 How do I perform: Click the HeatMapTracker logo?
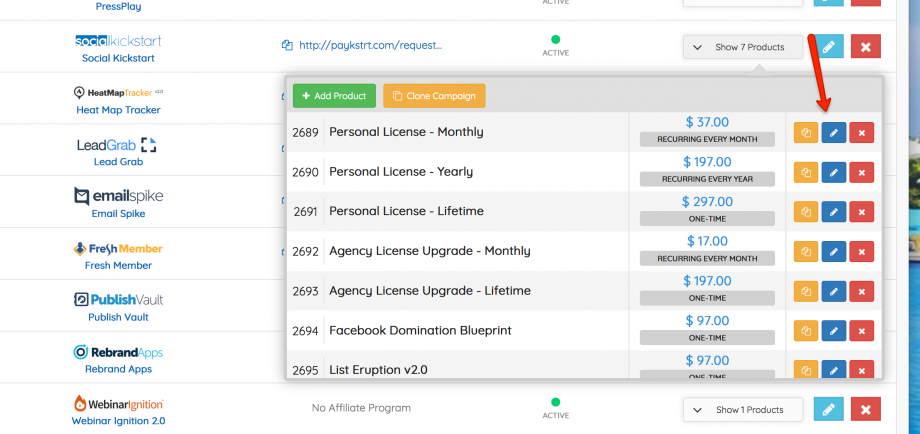point(119,93)
